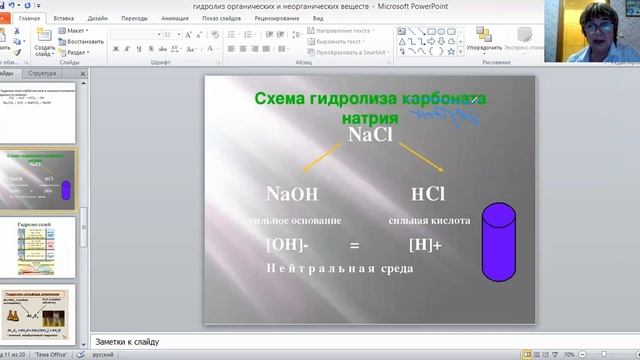This screenshot has width=640, height=360.
Task: Click Increase Font Size icon
Action: tap(188, 35)
